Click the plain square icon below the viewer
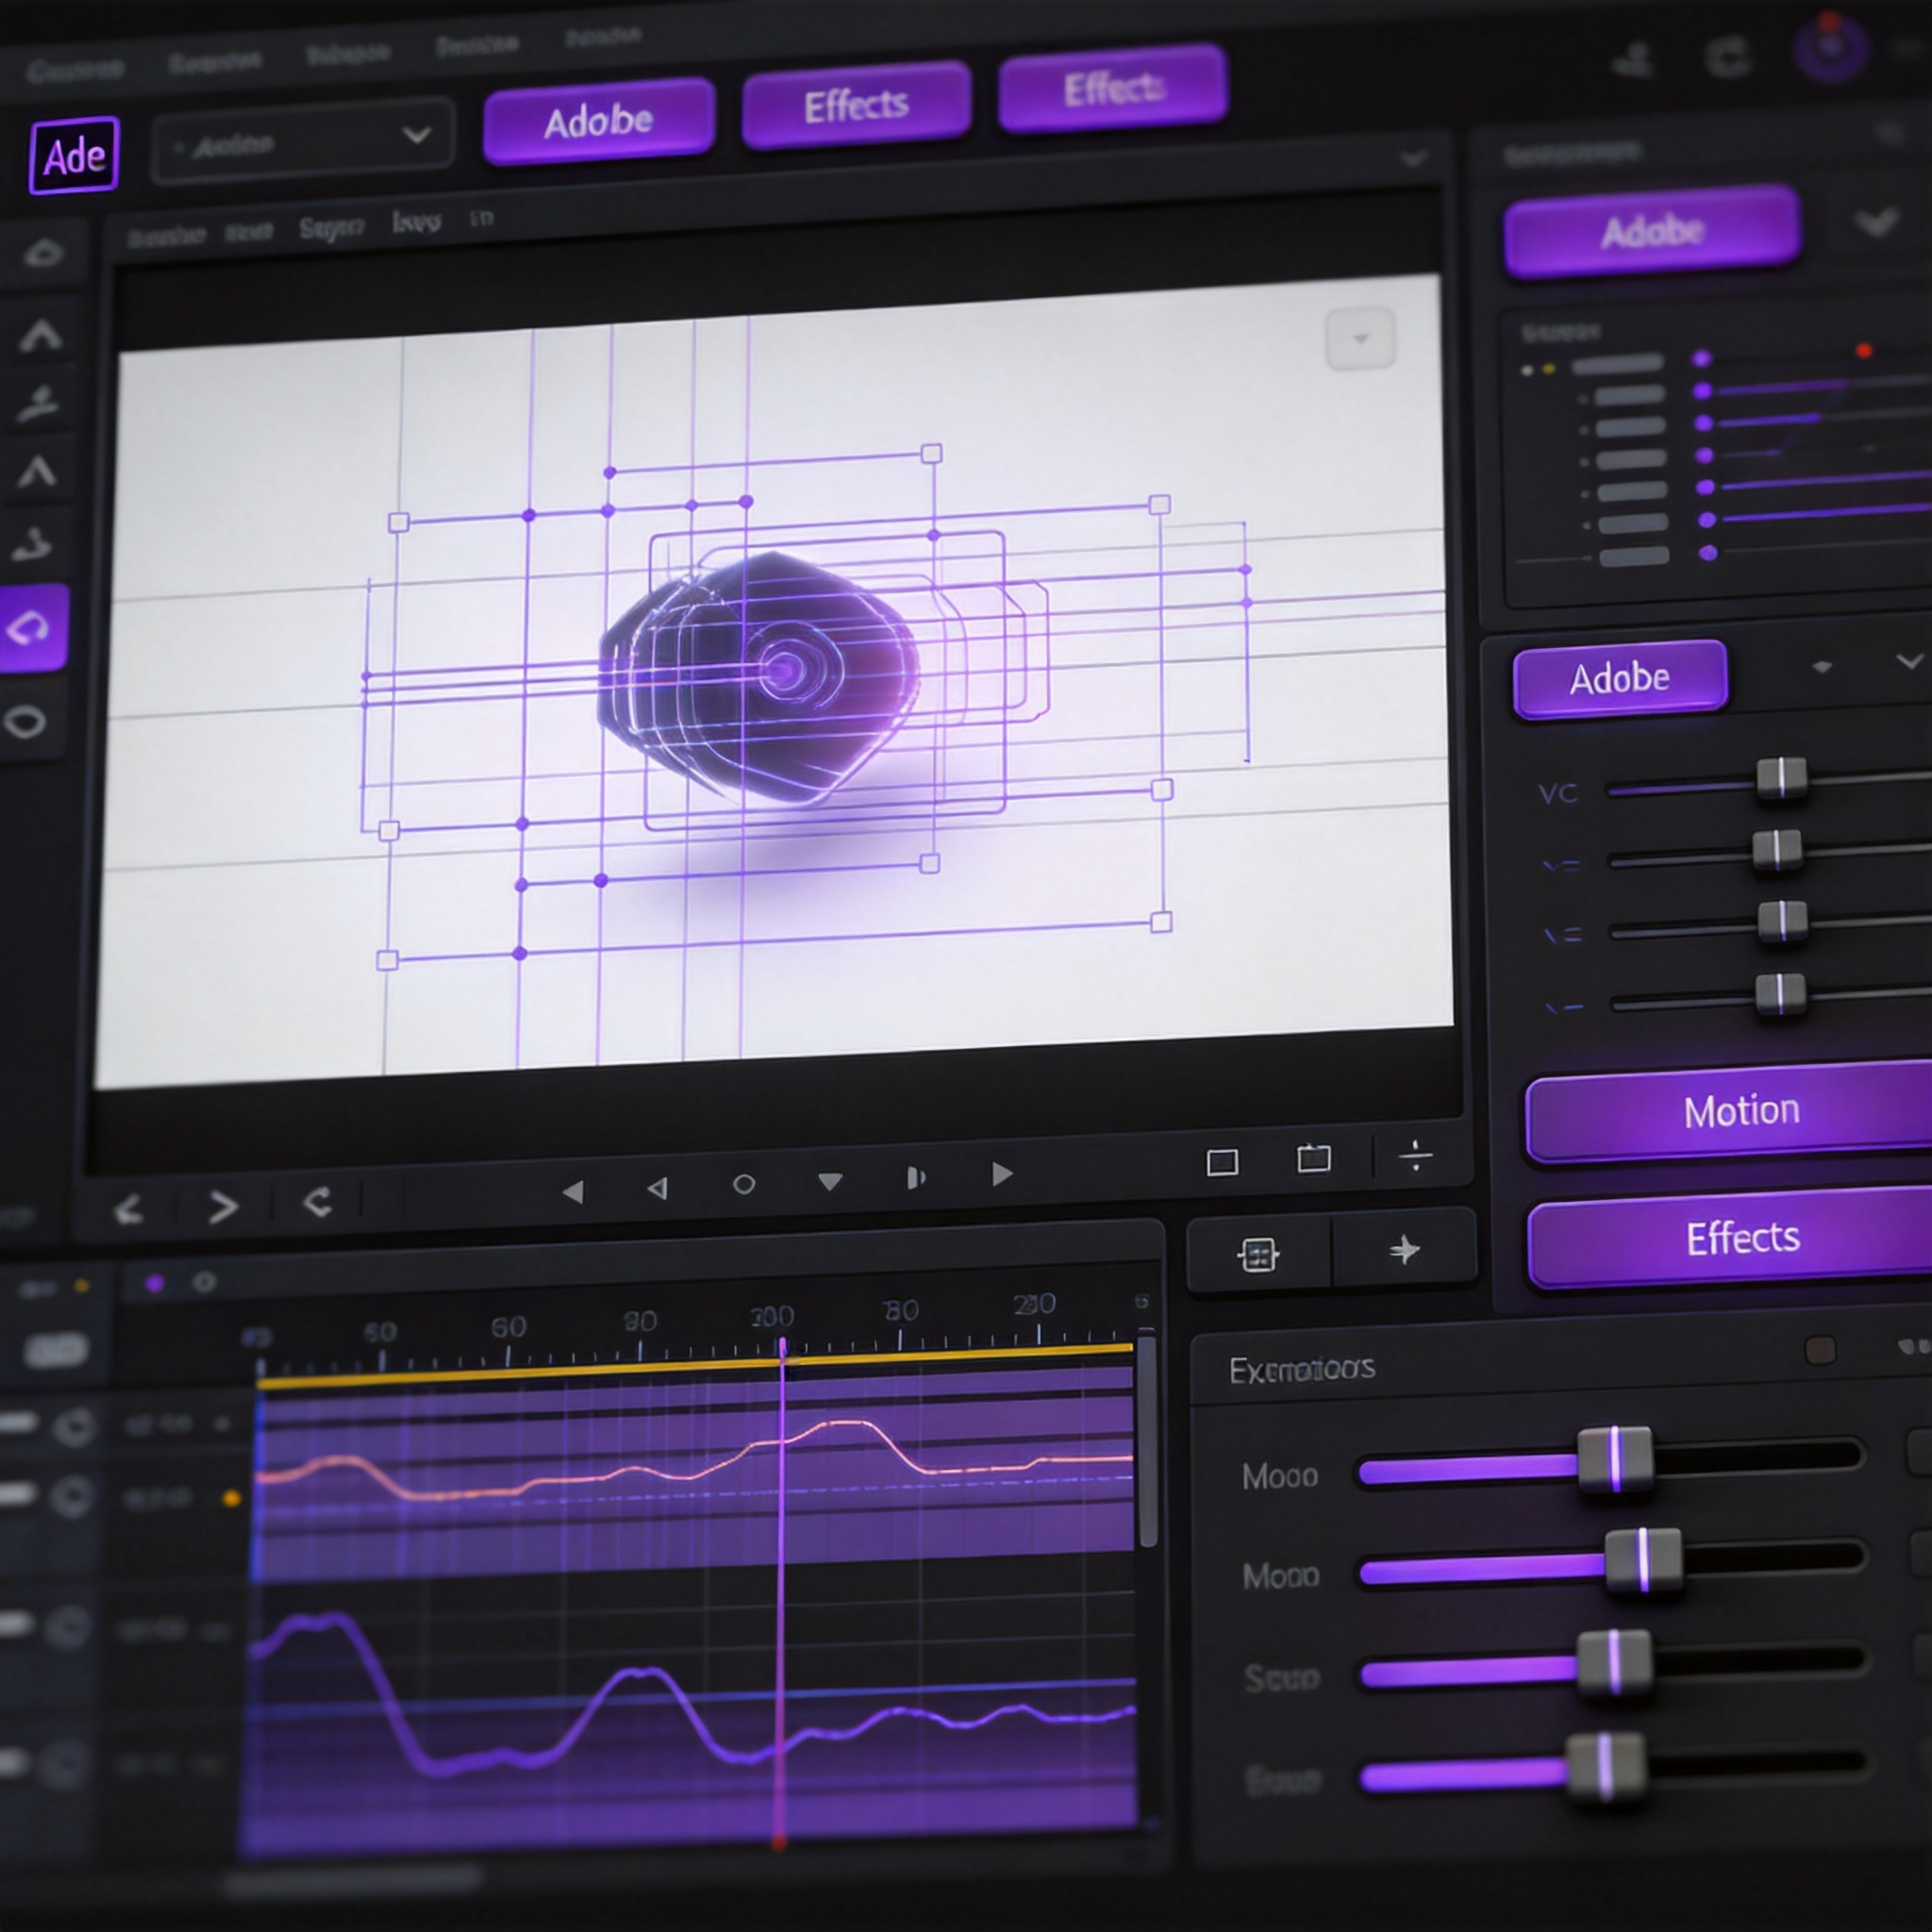Image resolution: width=1932 pixels, height=1932 pixels. (1223, 1162)
